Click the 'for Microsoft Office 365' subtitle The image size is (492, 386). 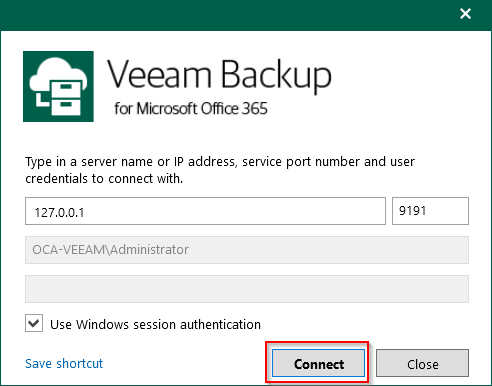[x=191, y=109]
